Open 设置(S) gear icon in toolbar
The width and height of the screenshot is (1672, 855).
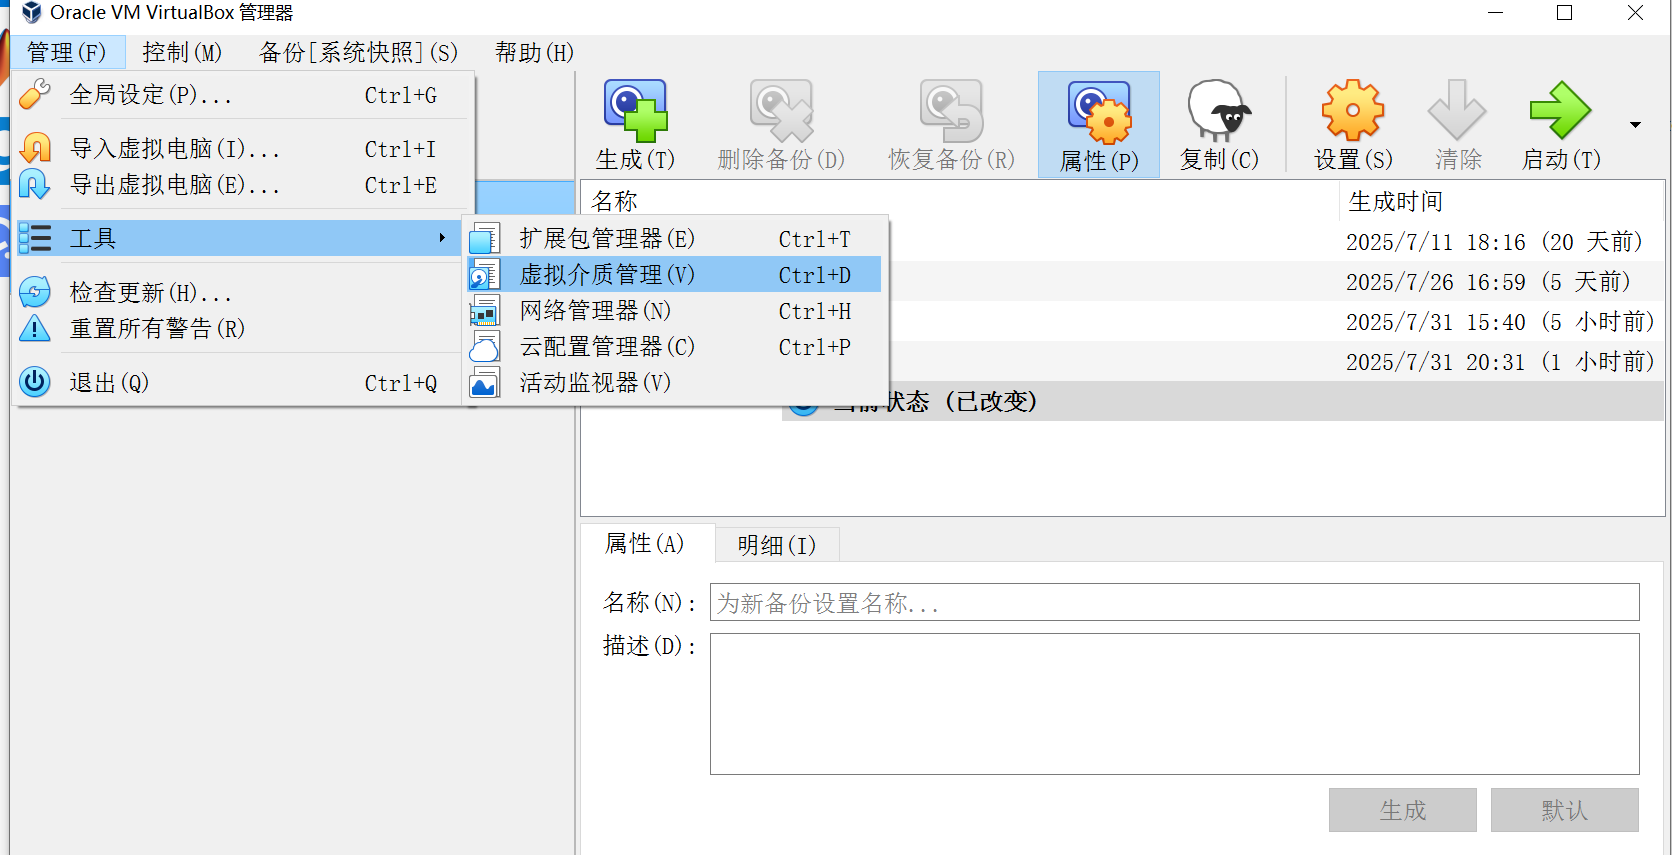tap(1353, 110)
